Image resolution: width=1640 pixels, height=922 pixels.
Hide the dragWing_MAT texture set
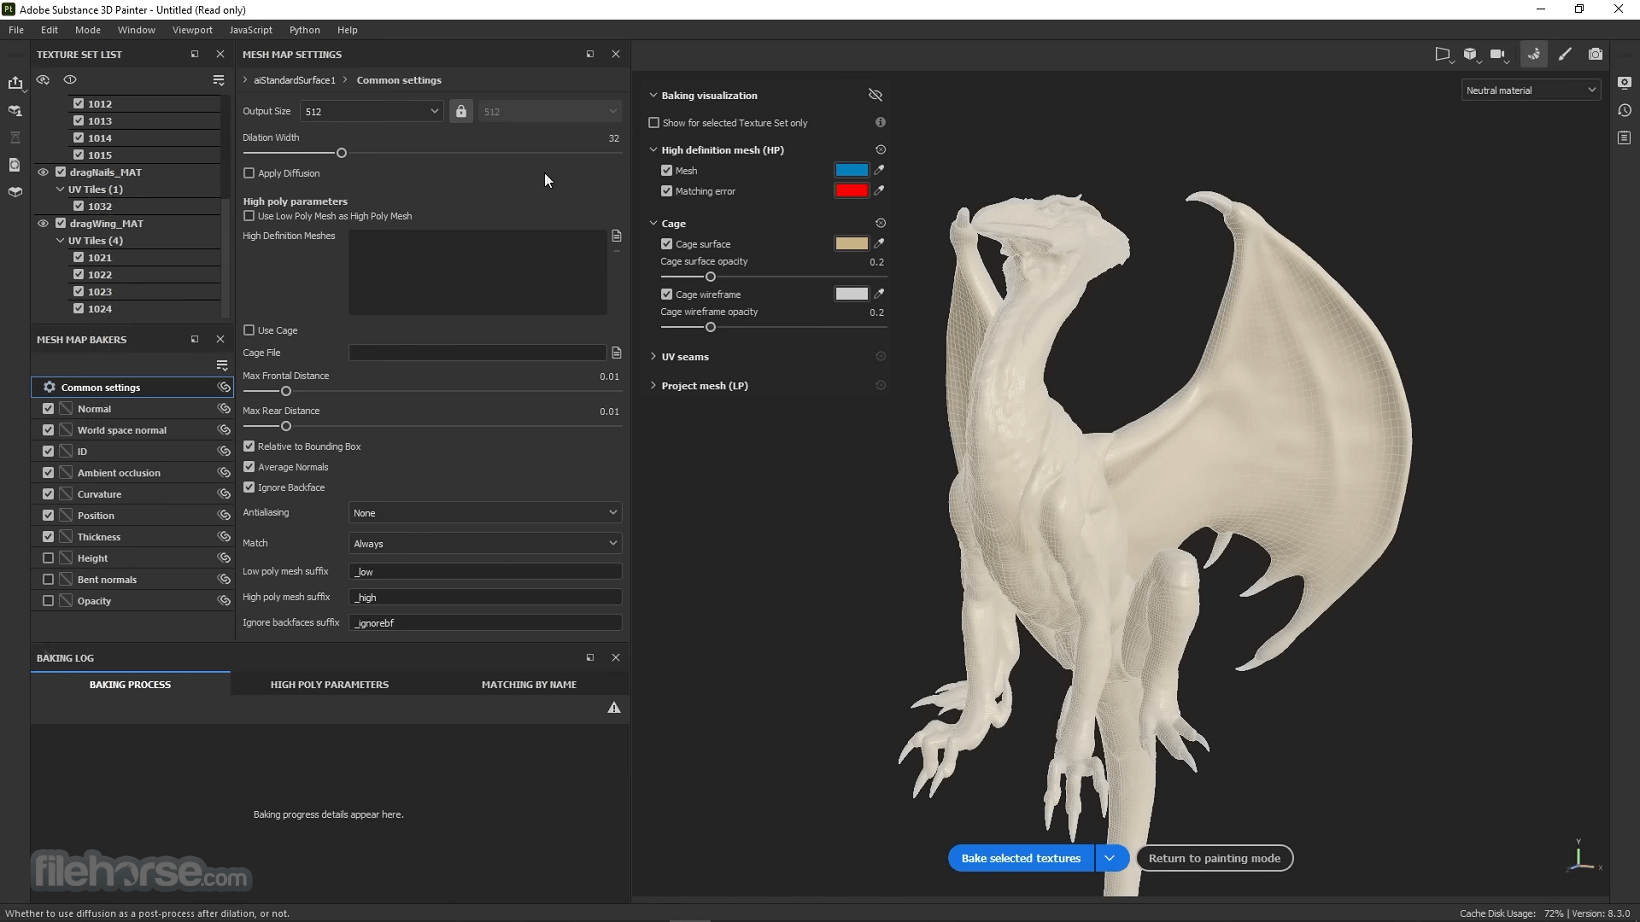pyautogui.click(x=43, y=223)
